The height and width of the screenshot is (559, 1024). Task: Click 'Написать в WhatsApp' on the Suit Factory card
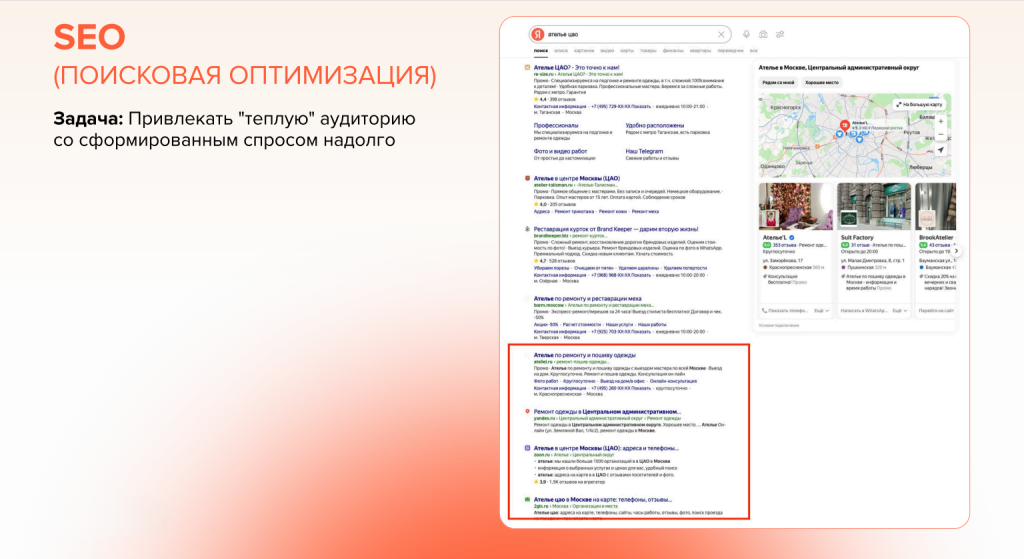point(864,311)
